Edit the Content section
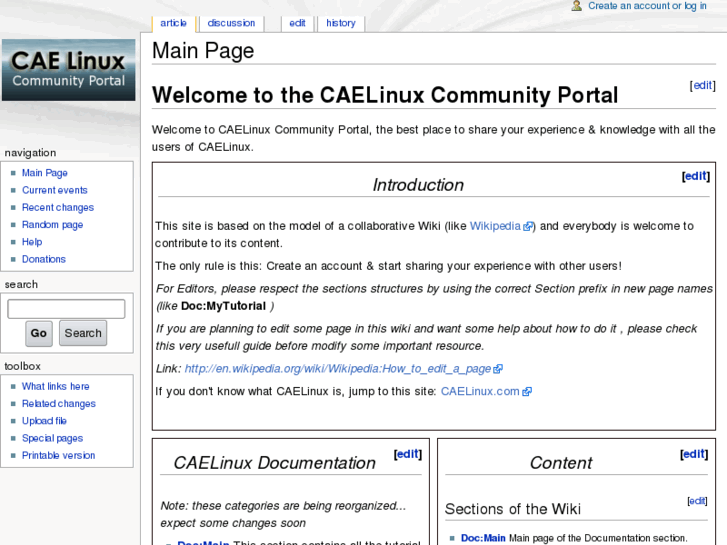 point(694,454)
